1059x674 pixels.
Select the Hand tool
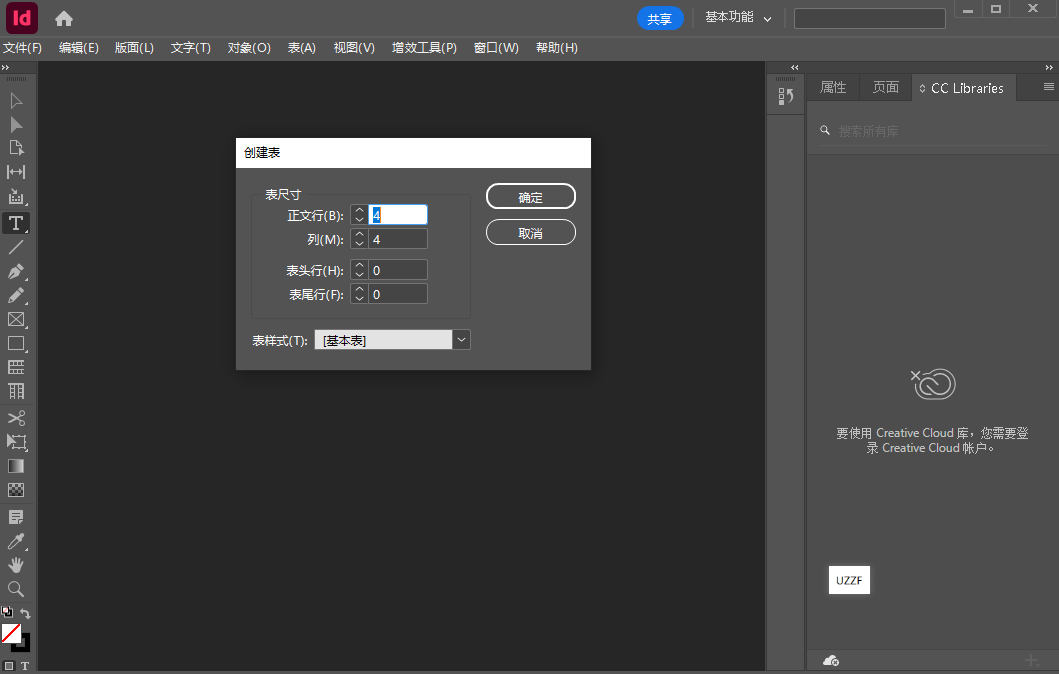coord(16,565)
